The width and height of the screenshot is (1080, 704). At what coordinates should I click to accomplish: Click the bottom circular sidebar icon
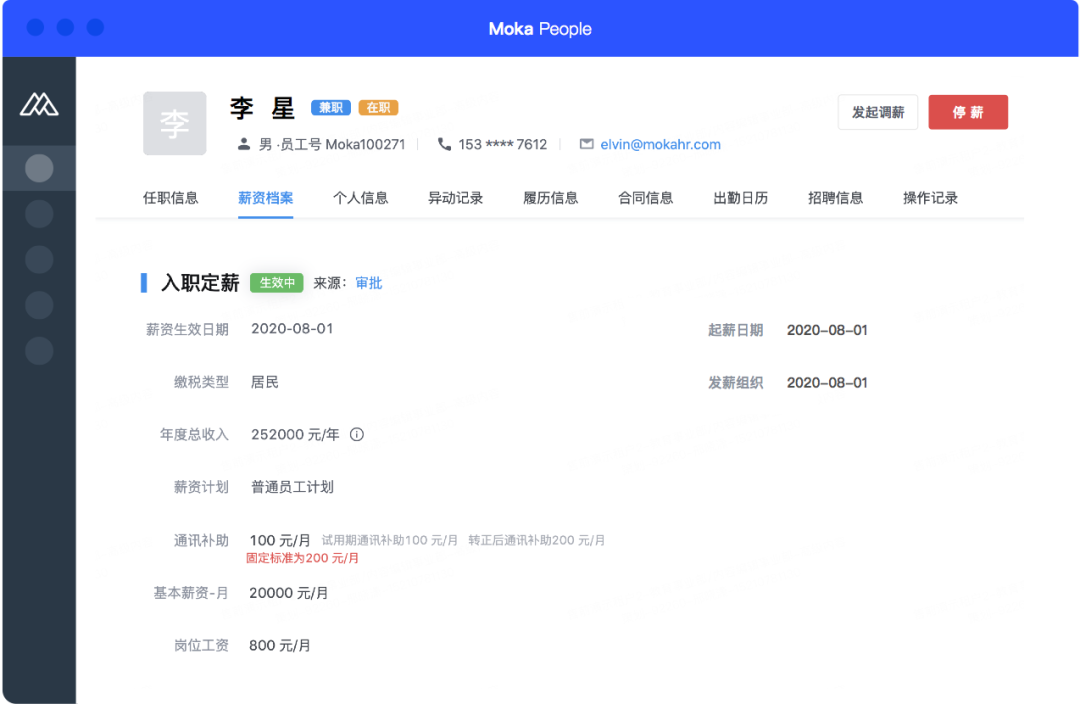(x=39, y=351)
